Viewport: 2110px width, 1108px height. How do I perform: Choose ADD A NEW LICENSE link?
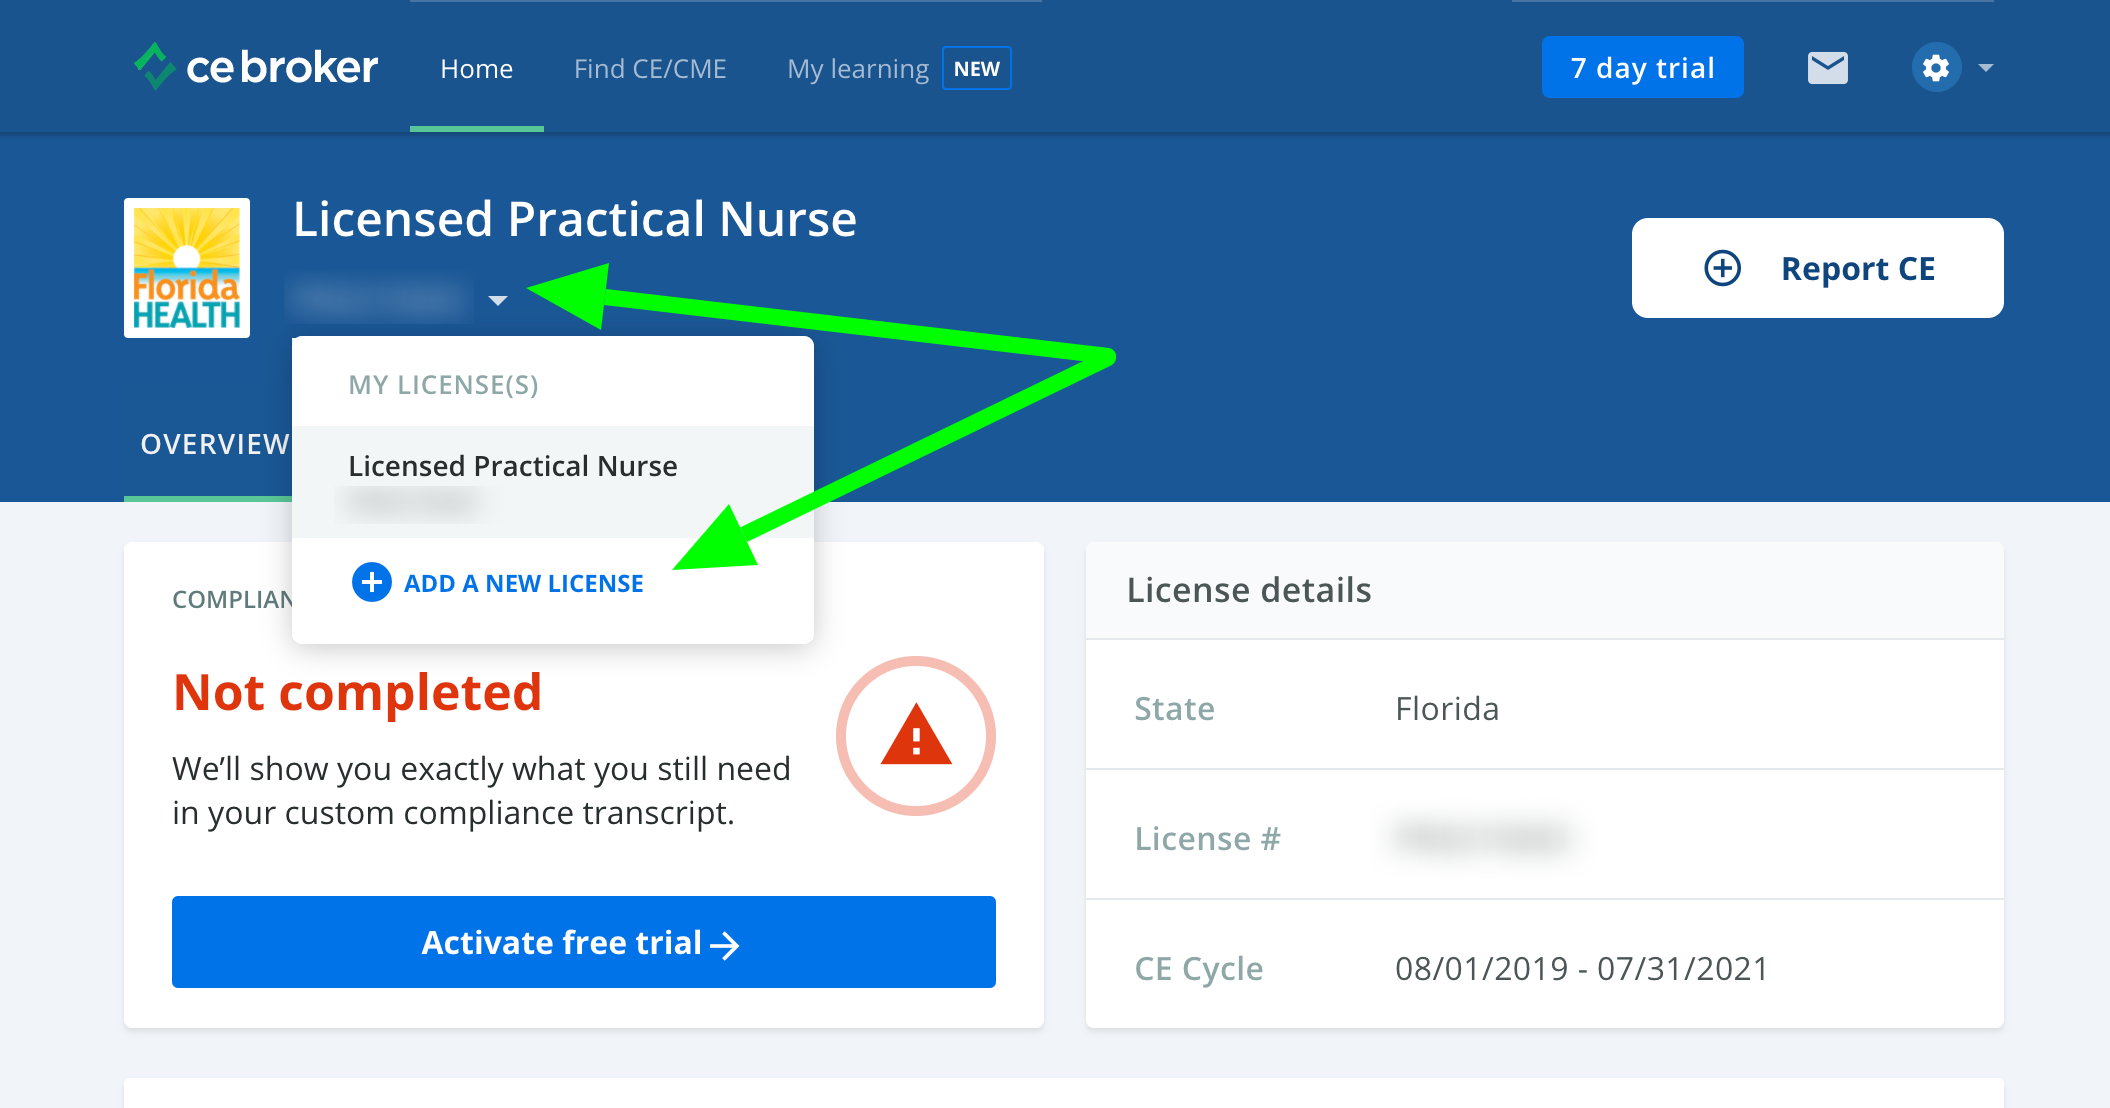pos(524,583)
